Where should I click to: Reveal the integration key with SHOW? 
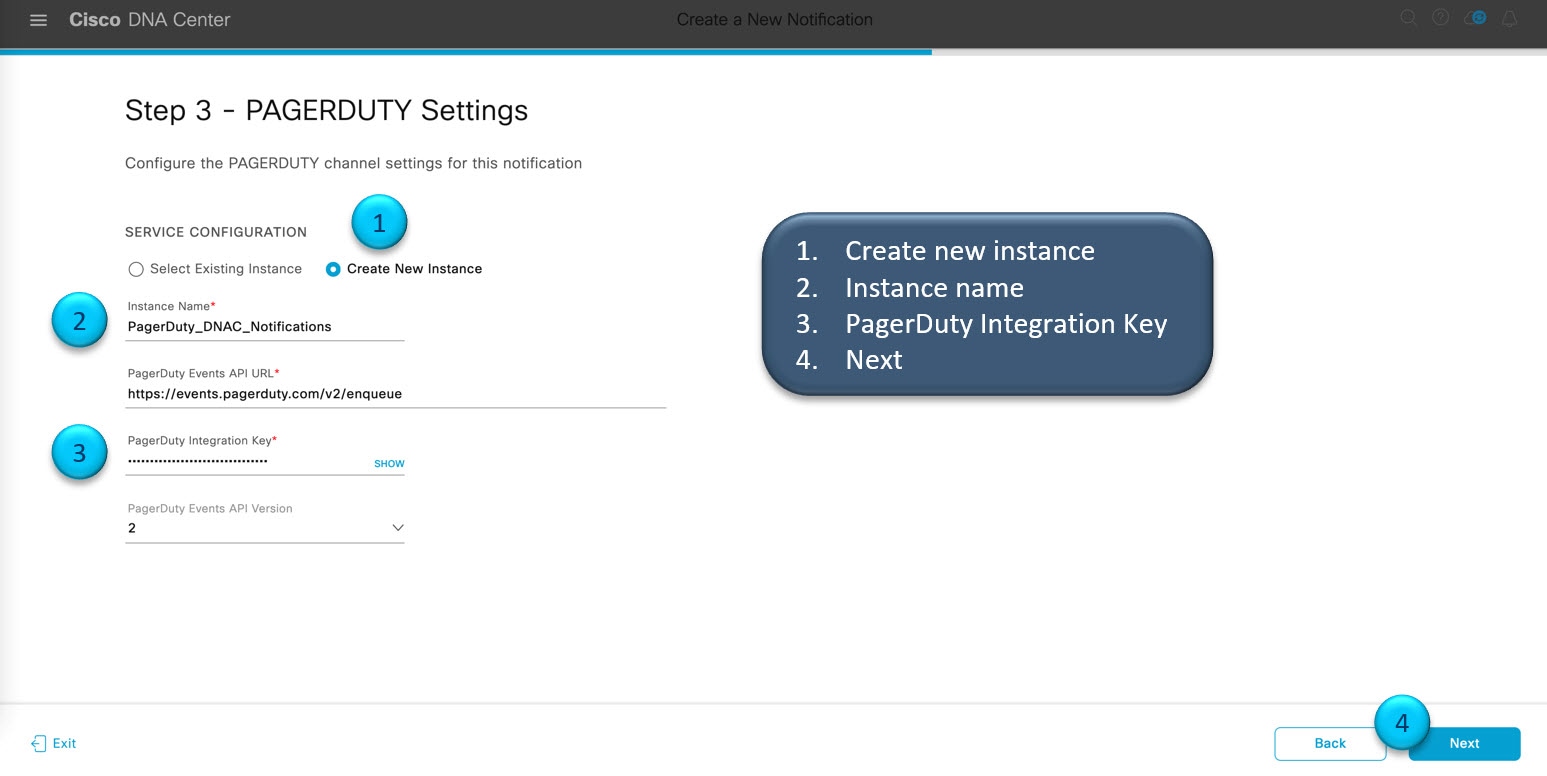pos(389,464)
